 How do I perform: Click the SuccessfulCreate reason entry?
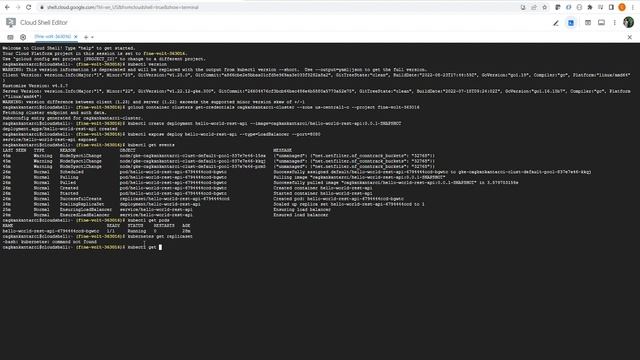click(x=80, y=199)
